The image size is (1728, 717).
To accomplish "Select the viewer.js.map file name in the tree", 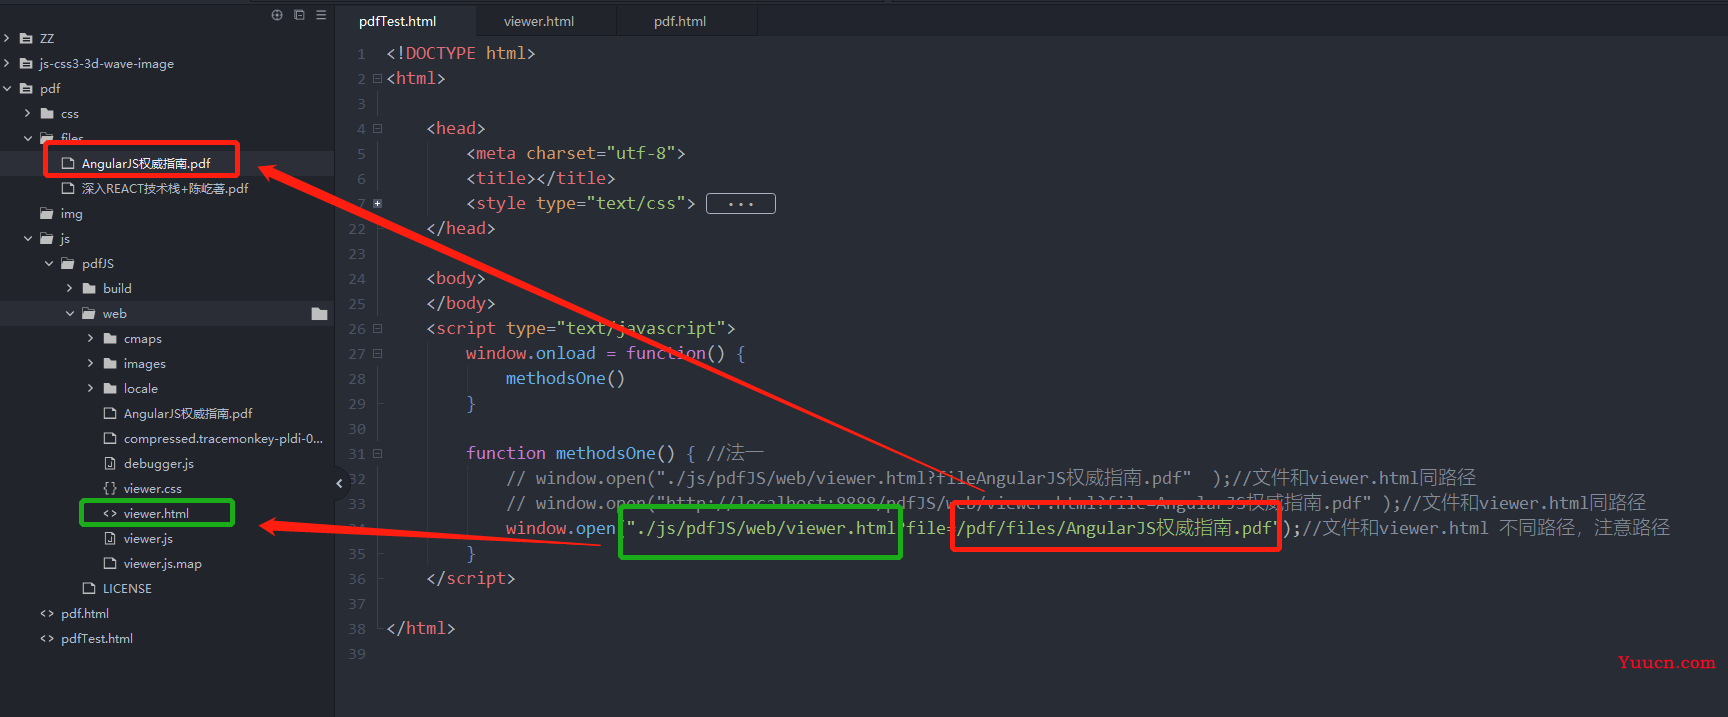I will 162,564.
